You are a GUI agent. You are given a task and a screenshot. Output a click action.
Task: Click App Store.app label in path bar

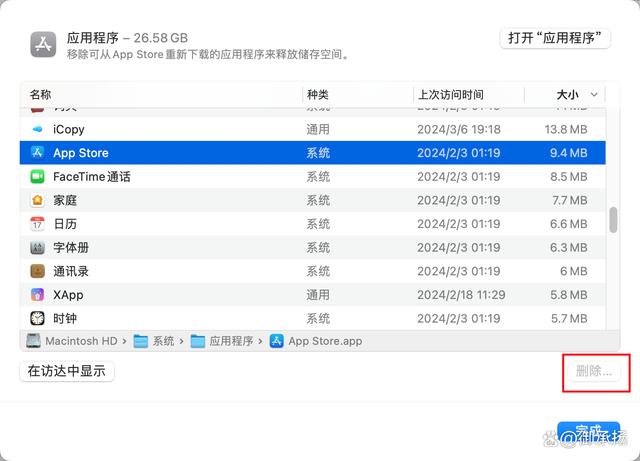pyautogui.click(x=325, y=341)
